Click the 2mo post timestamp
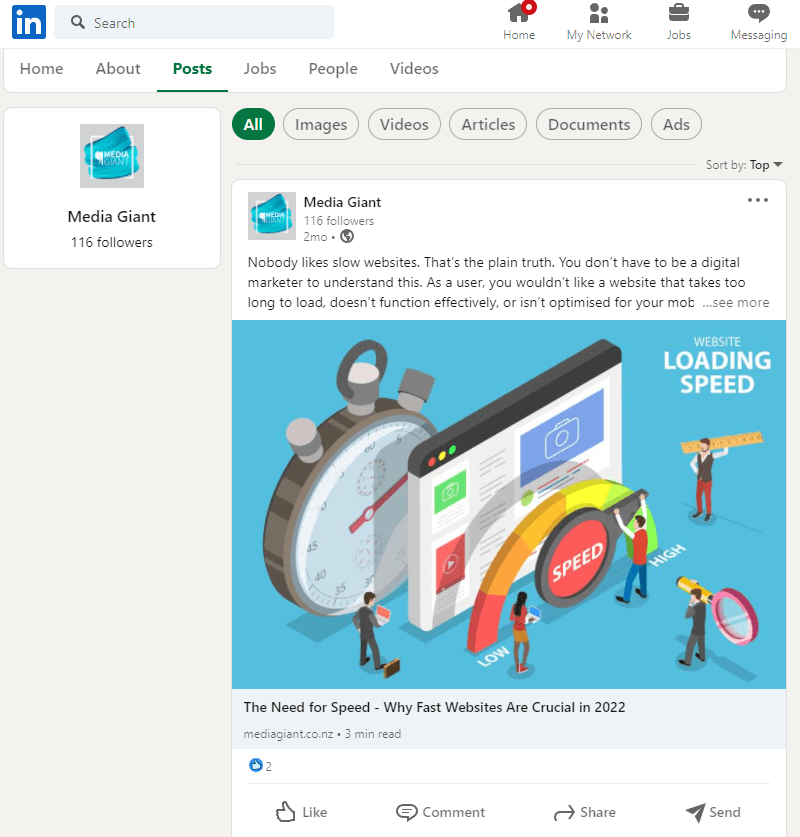The height and width of the screenshot is (837, 800). [315, 237]
